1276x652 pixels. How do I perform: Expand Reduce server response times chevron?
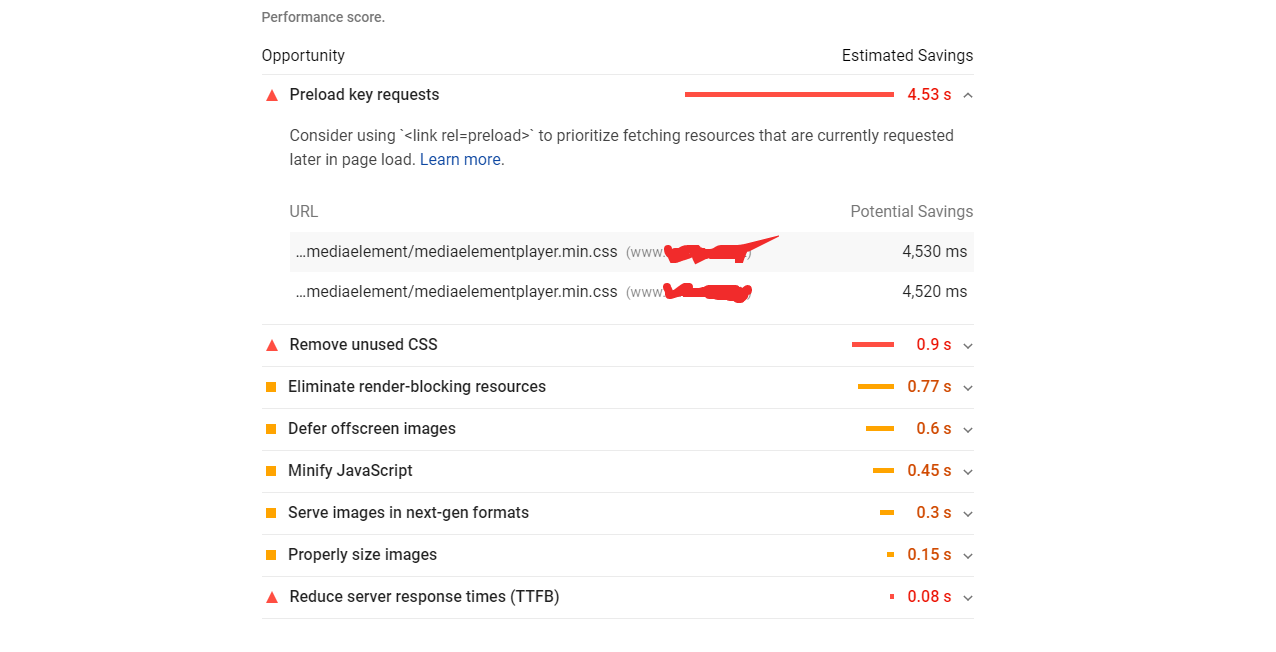point(967,598)
